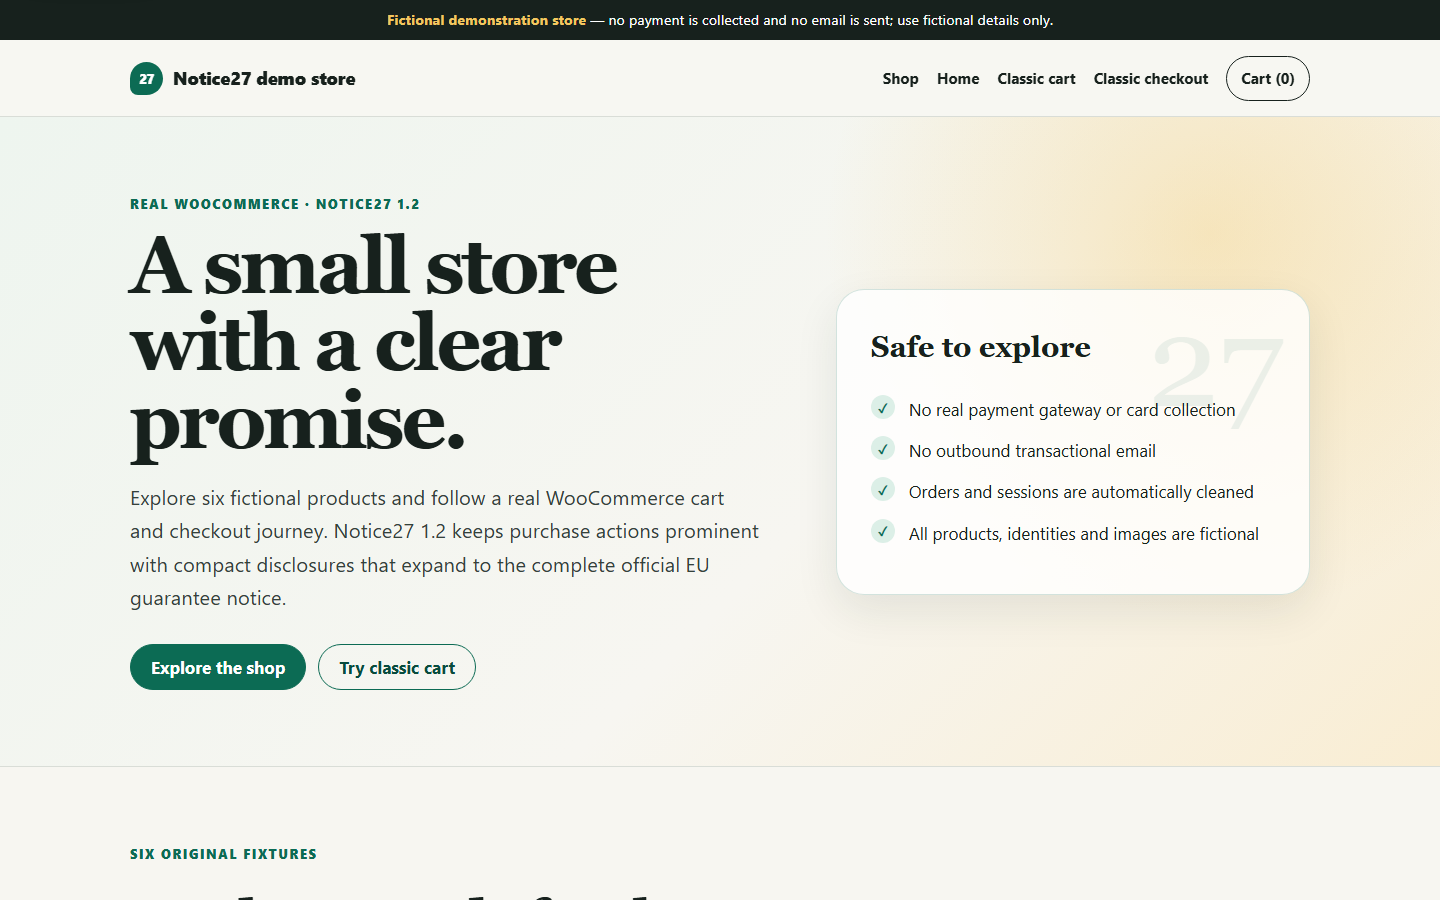Click checkmark beside No real payment gateway
This screenshot has width=1440, height=900.
coord(883,408)
